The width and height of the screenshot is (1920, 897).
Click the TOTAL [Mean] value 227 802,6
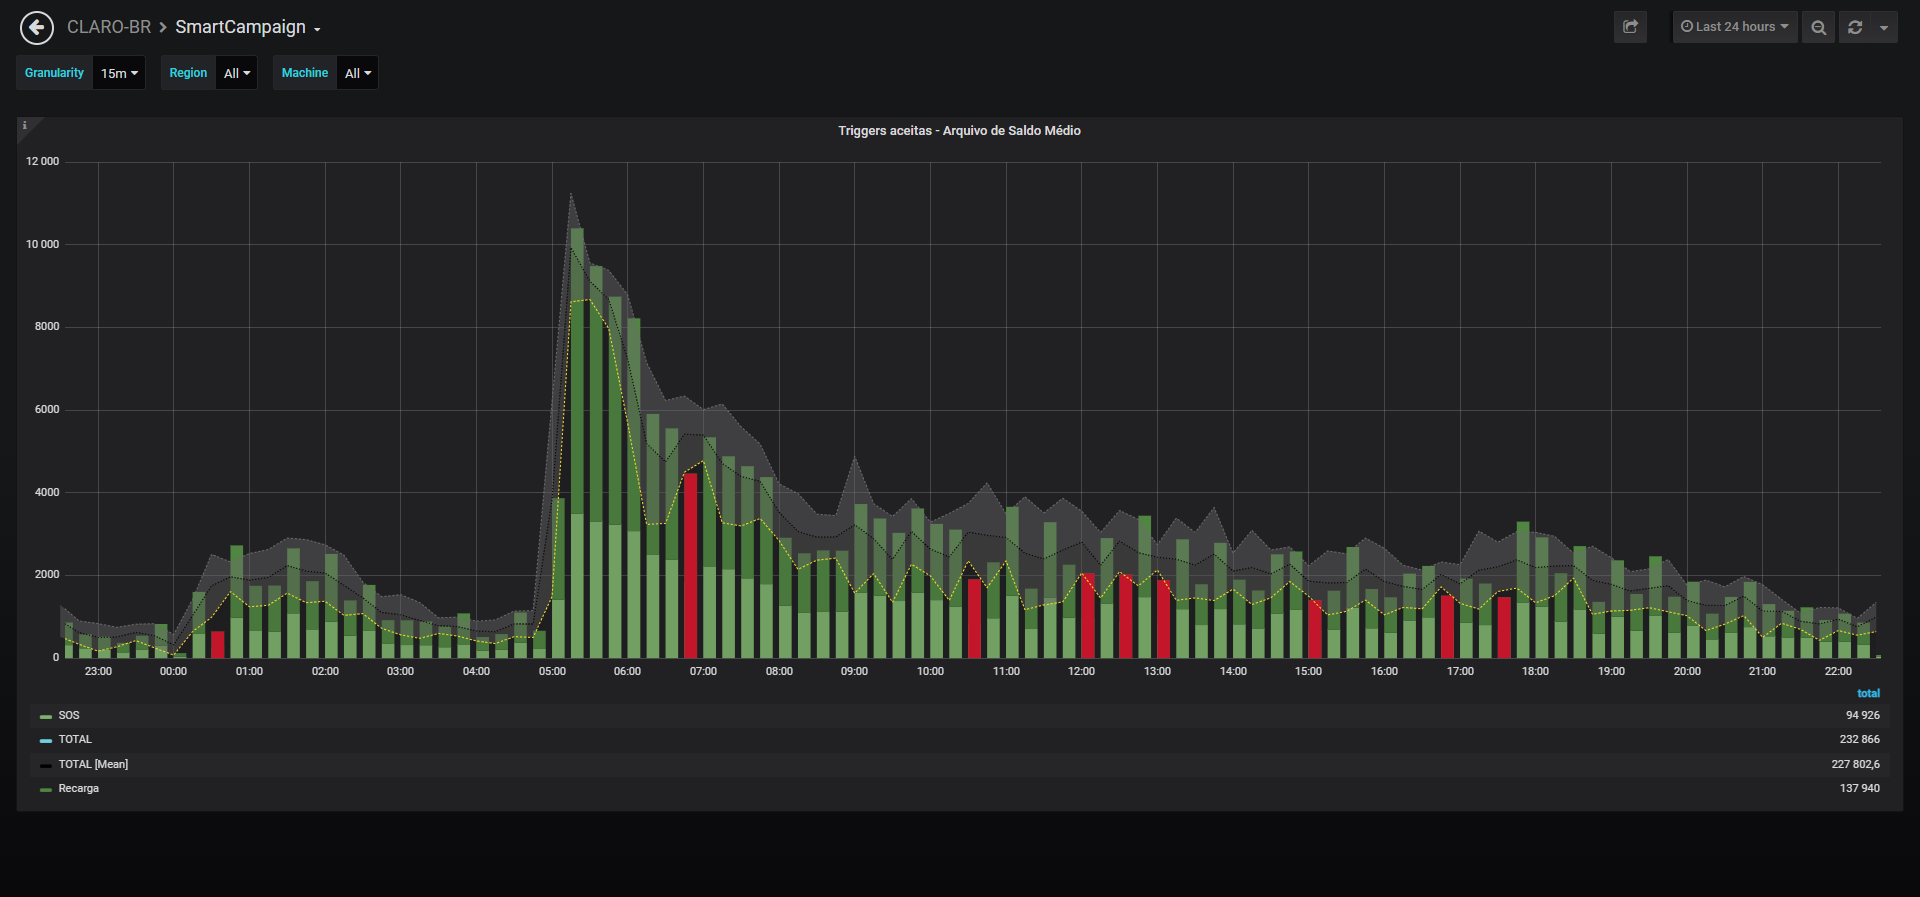tap(1855, 764)
